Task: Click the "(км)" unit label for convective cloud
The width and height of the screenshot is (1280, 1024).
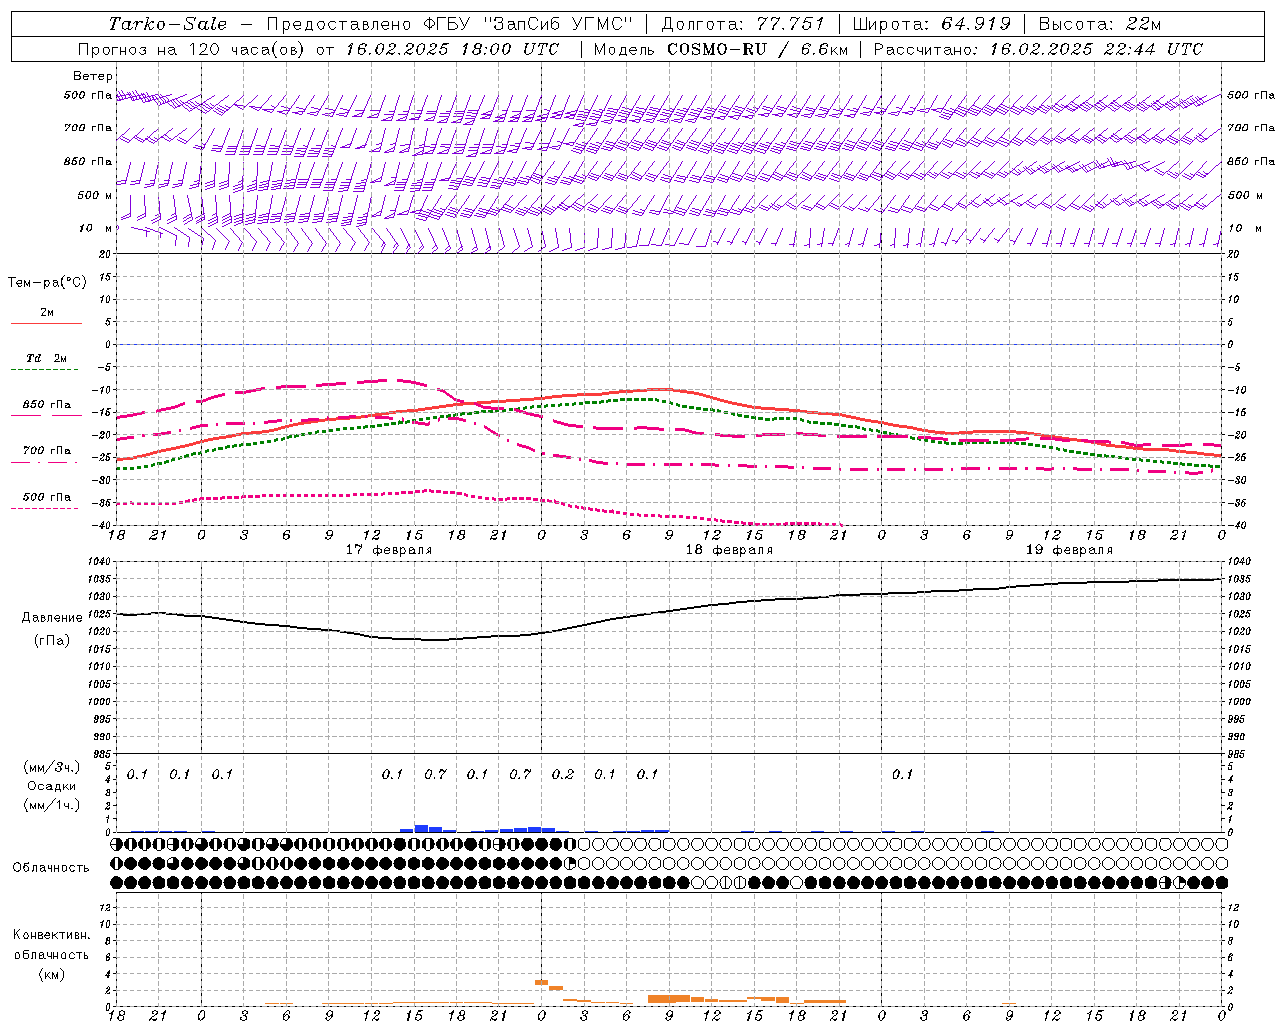Action: 51,973
